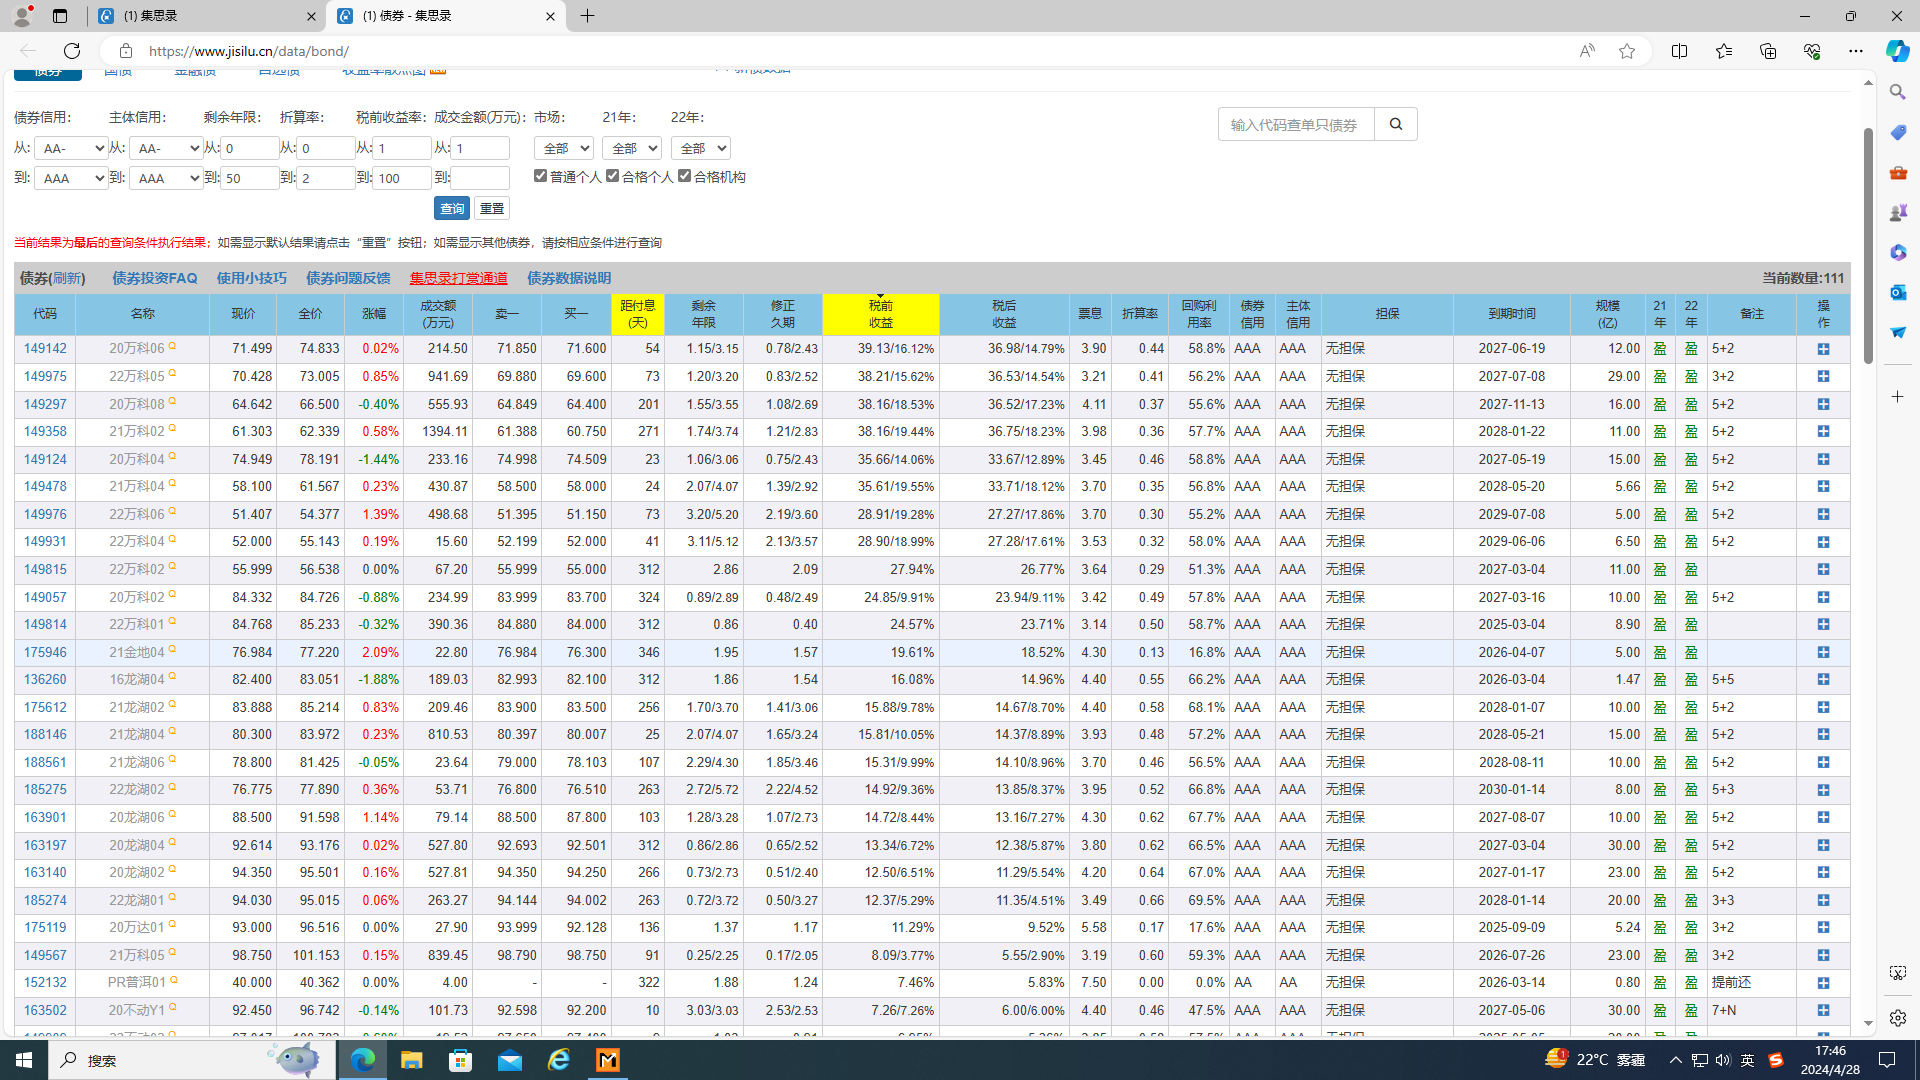Click the 21年 融 icon for bond 149975

click(x=1660, y=377)
